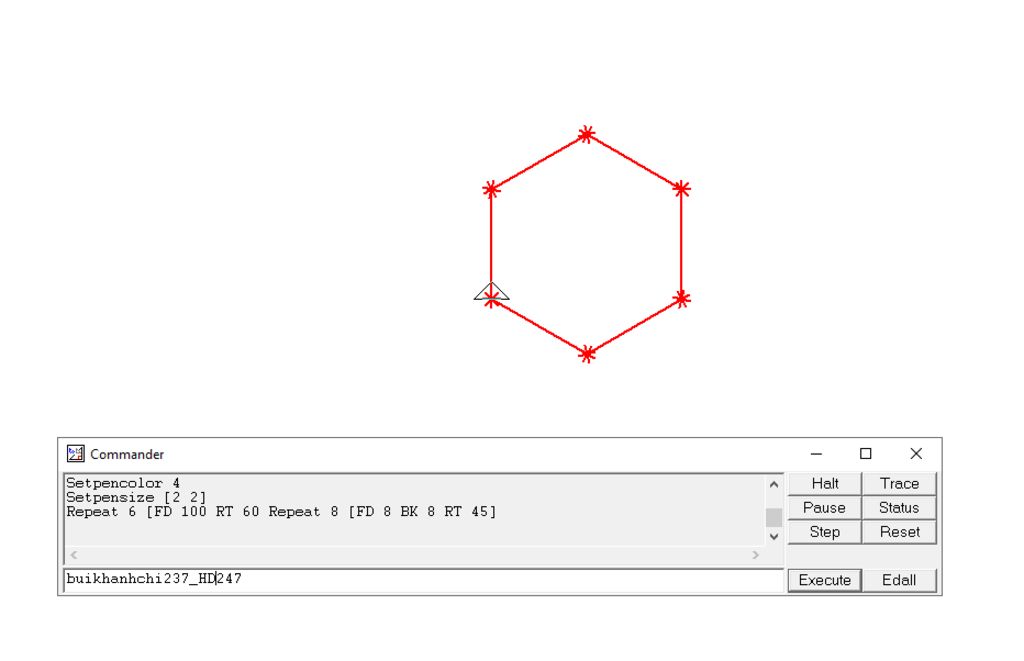Enable Trace mode in Commander

coord(899,483)
